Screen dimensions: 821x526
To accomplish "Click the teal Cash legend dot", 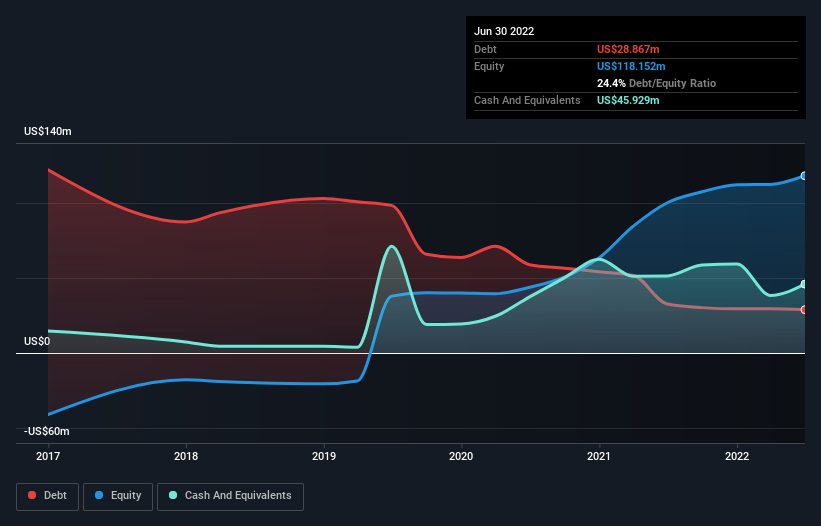I will (x=173, y=495).
